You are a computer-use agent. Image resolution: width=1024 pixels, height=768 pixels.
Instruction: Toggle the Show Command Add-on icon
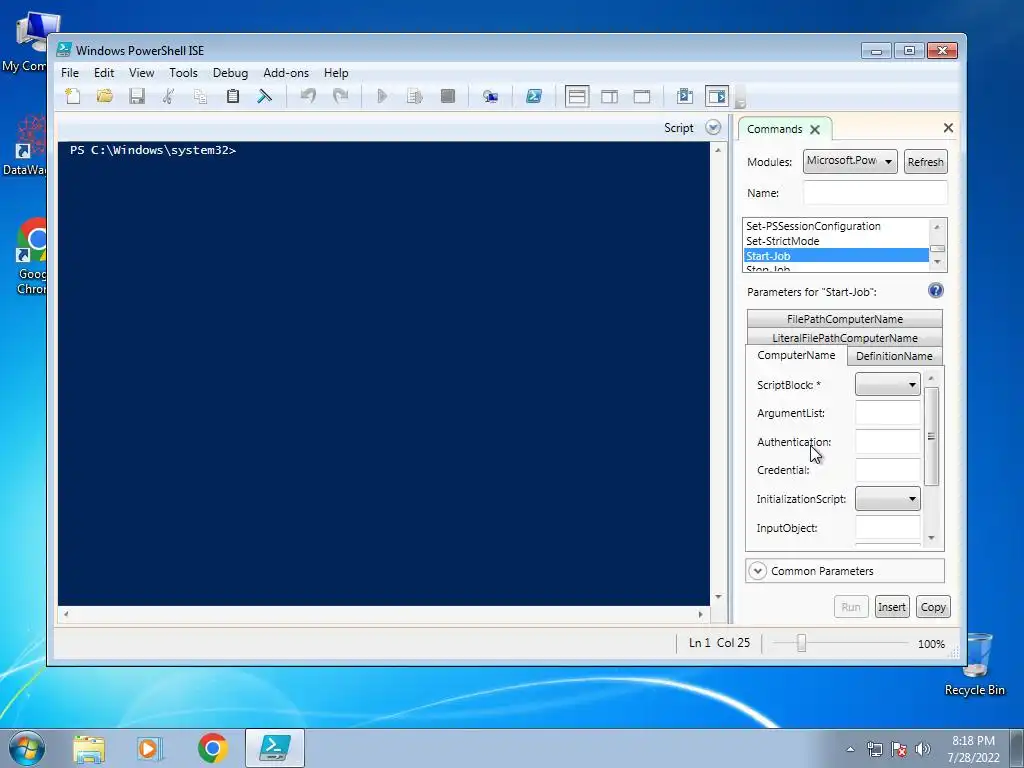(x=716, y=97)
